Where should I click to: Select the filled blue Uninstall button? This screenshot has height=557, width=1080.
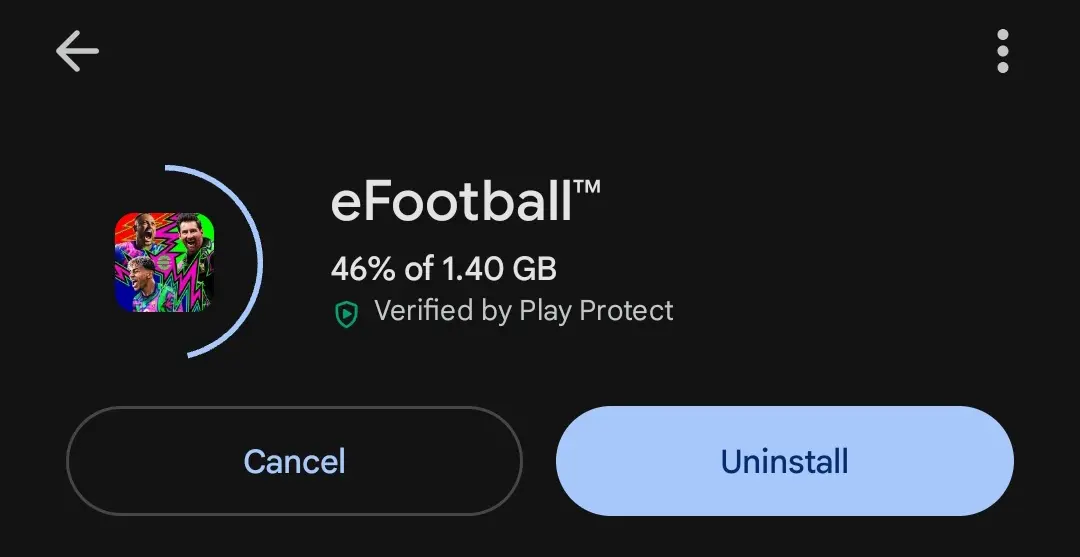pos(785,461)
